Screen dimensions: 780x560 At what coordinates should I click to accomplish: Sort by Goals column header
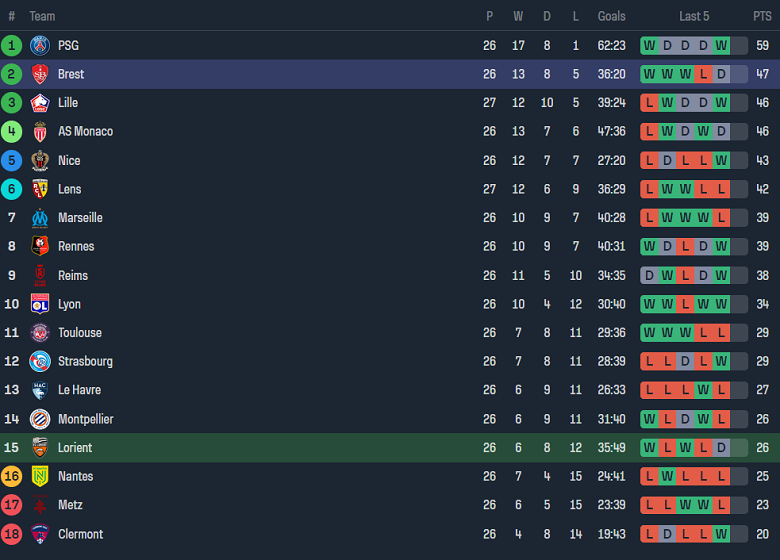(611, 16)
